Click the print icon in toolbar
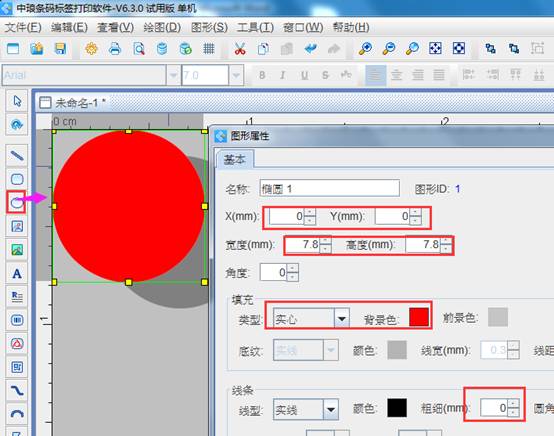The width and height of the screenshot is (554, 436). click(115, 49)
